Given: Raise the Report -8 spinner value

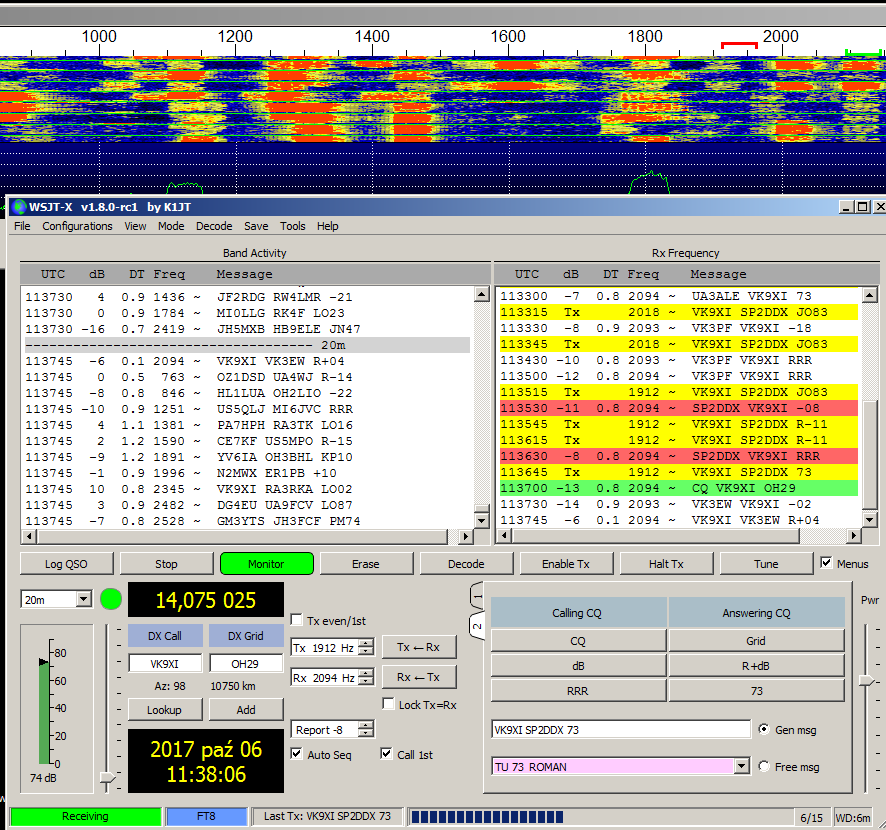Looking at the screenshot, I should pos(366,725).
